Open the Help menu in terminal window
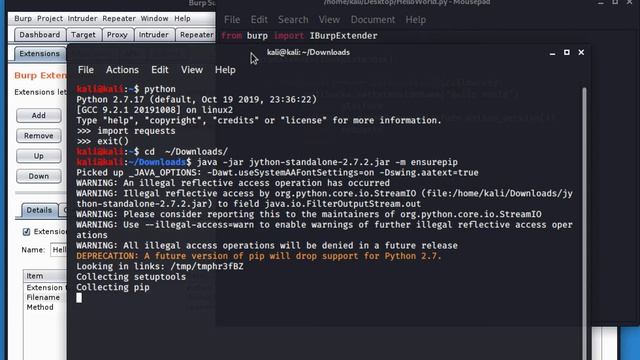 [225, 70]
